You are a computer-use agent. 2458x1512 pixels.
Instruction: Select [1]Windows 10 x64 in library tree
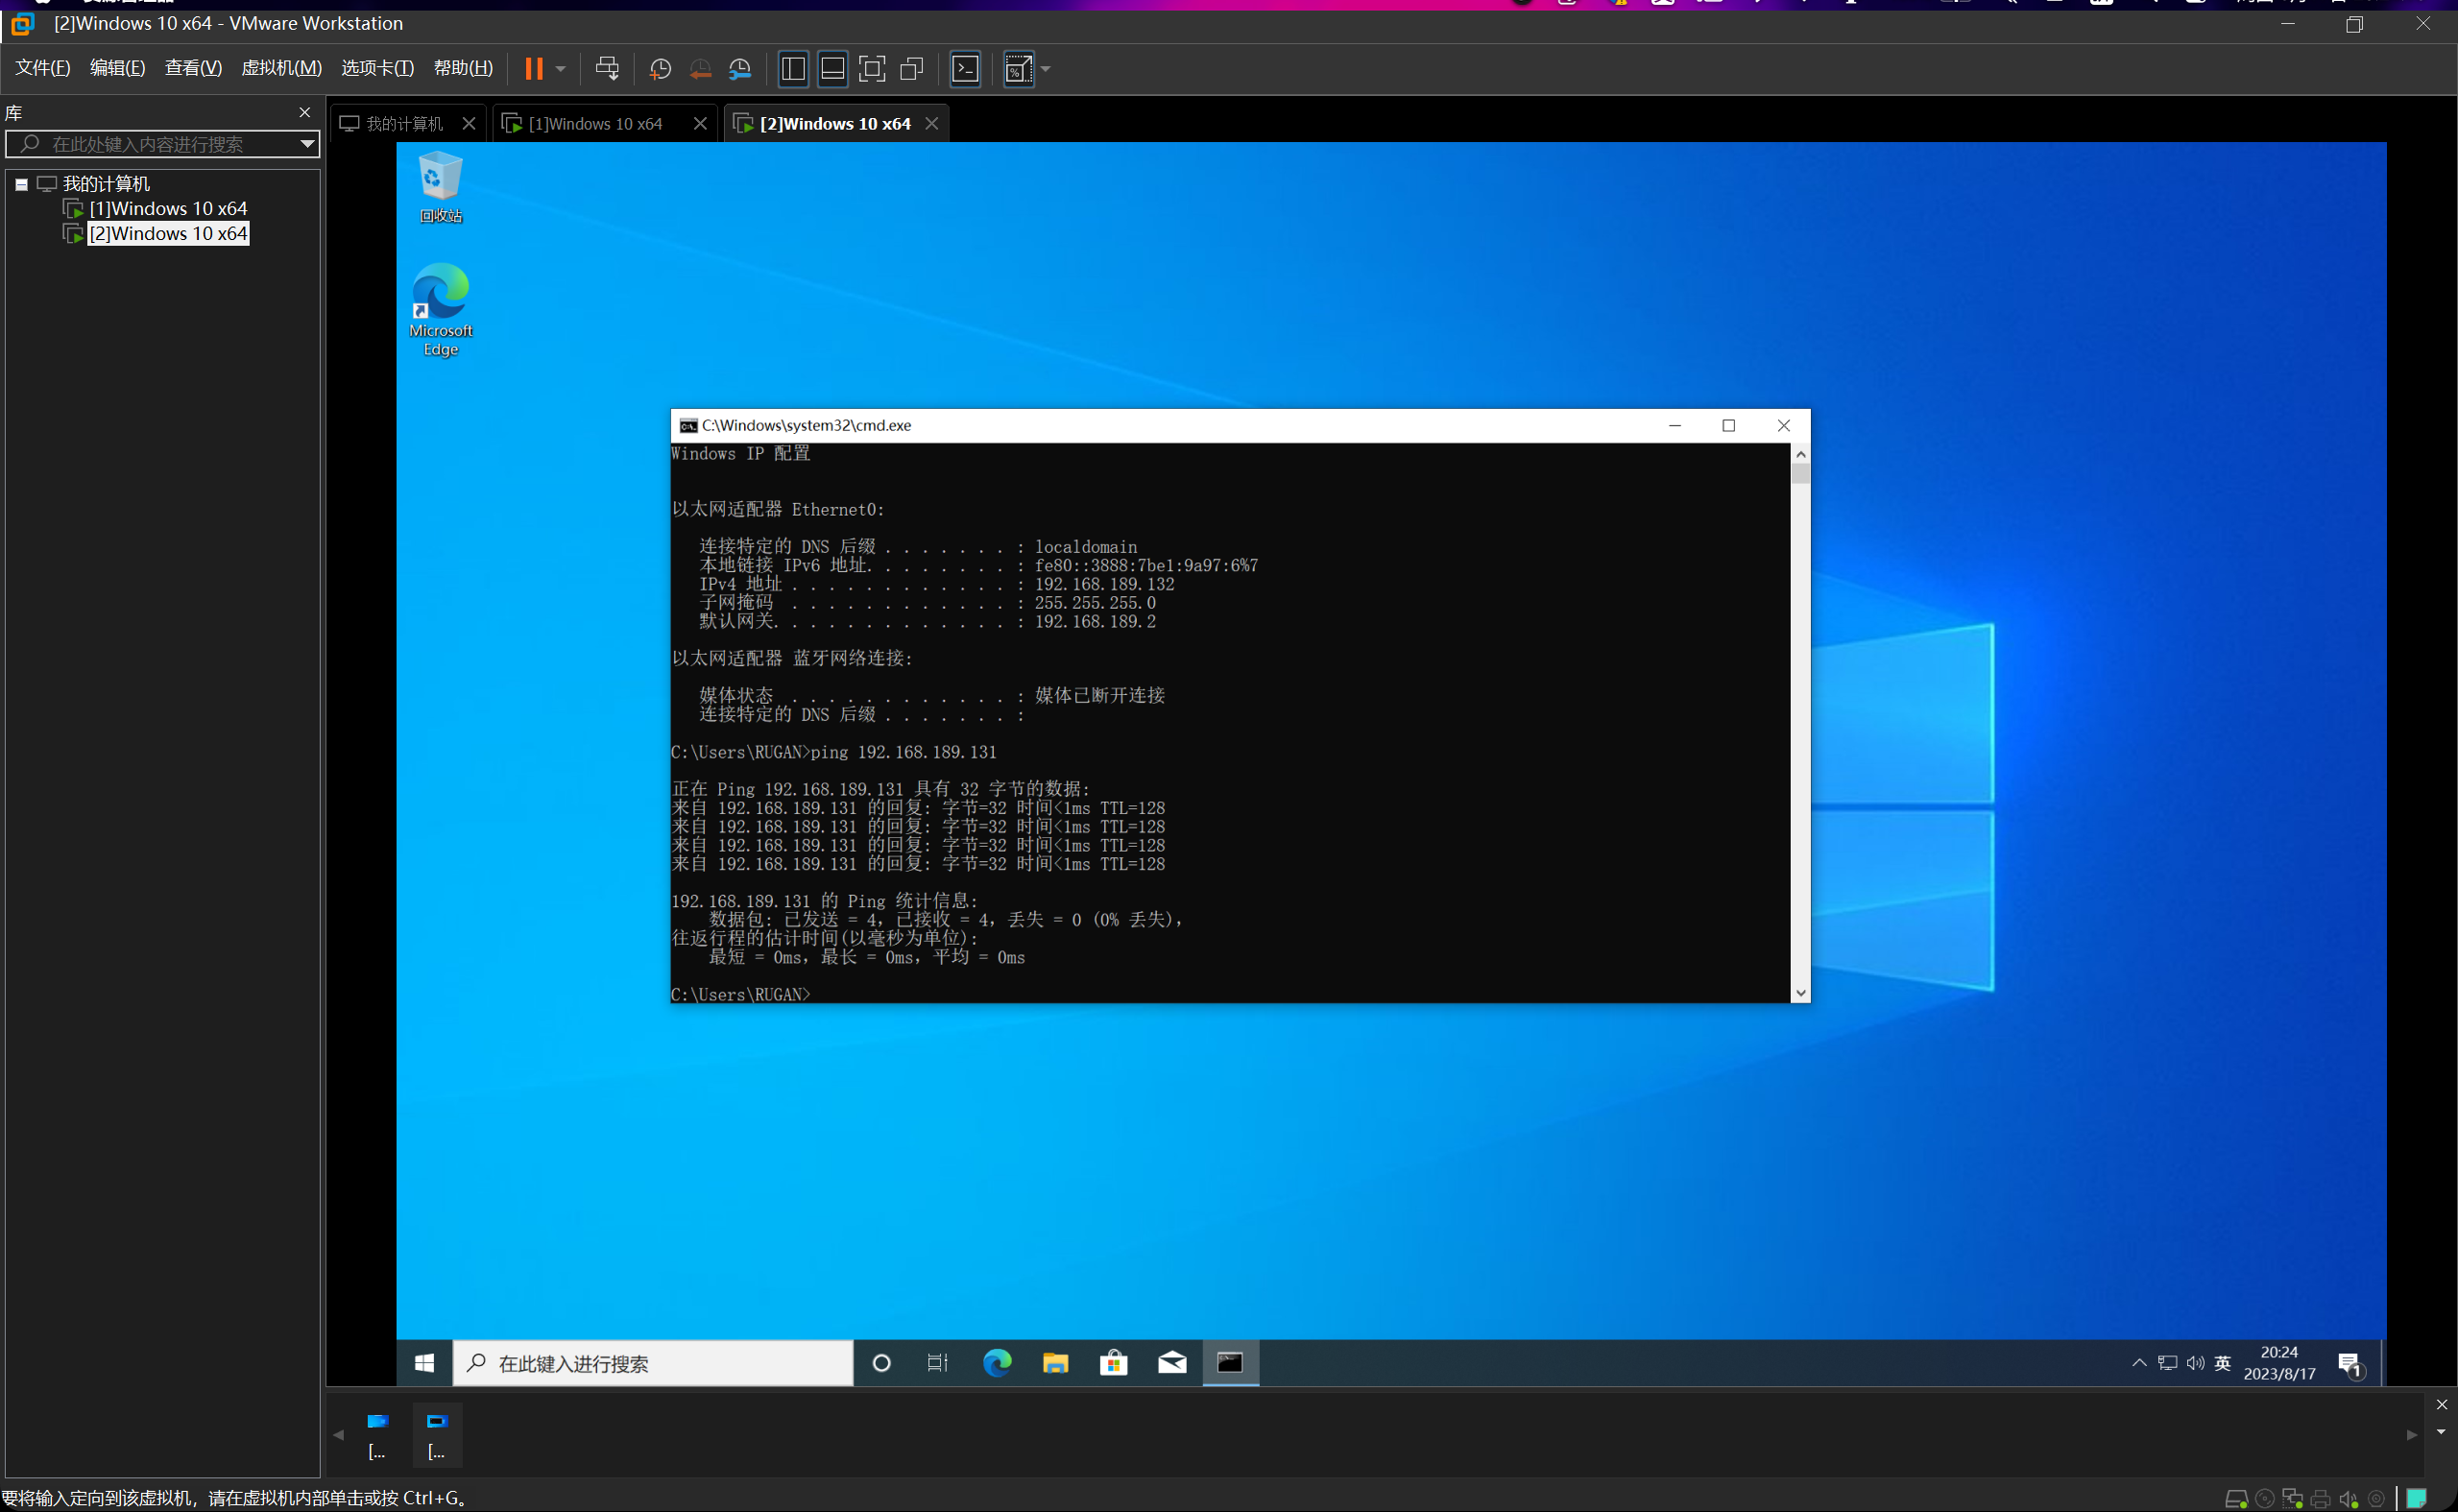click(x=168, y=208)
